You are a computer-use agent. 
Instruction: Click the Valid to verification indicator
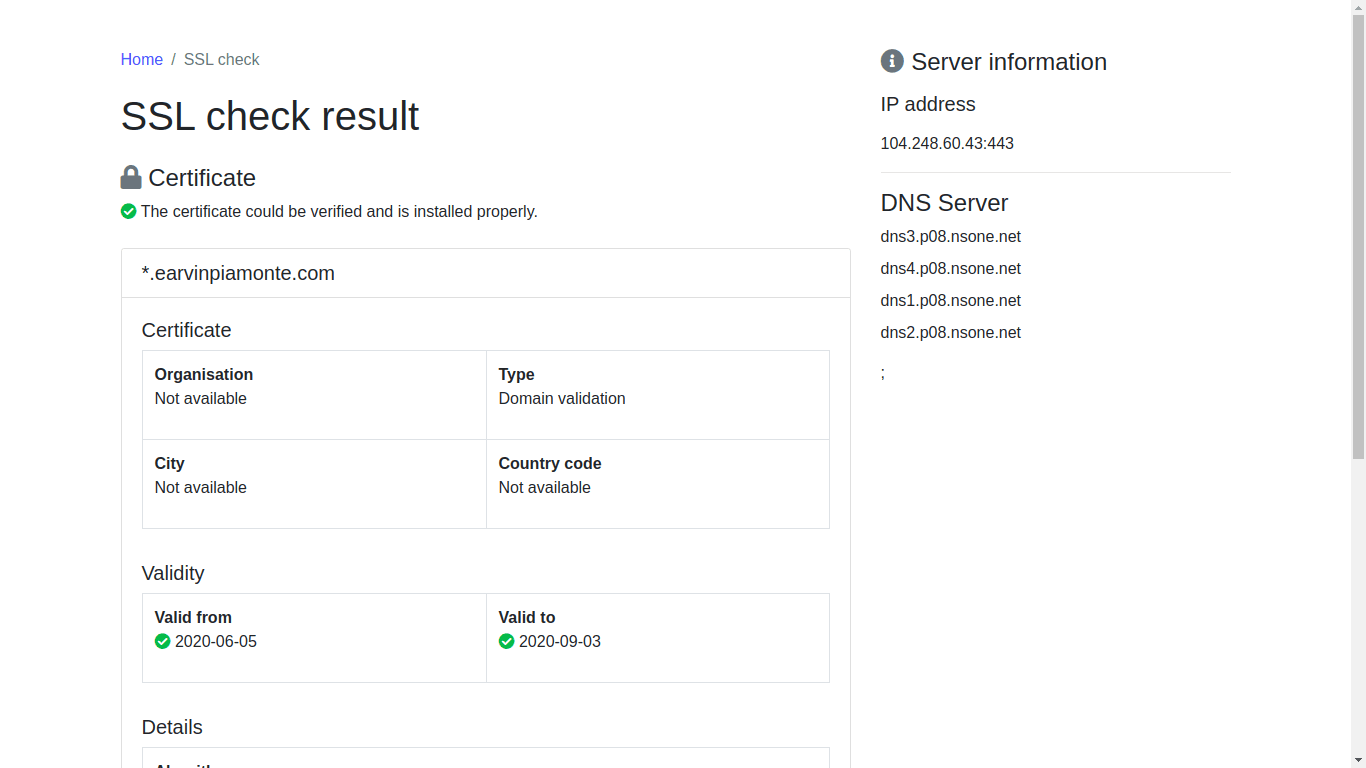(x=507, y=641)
